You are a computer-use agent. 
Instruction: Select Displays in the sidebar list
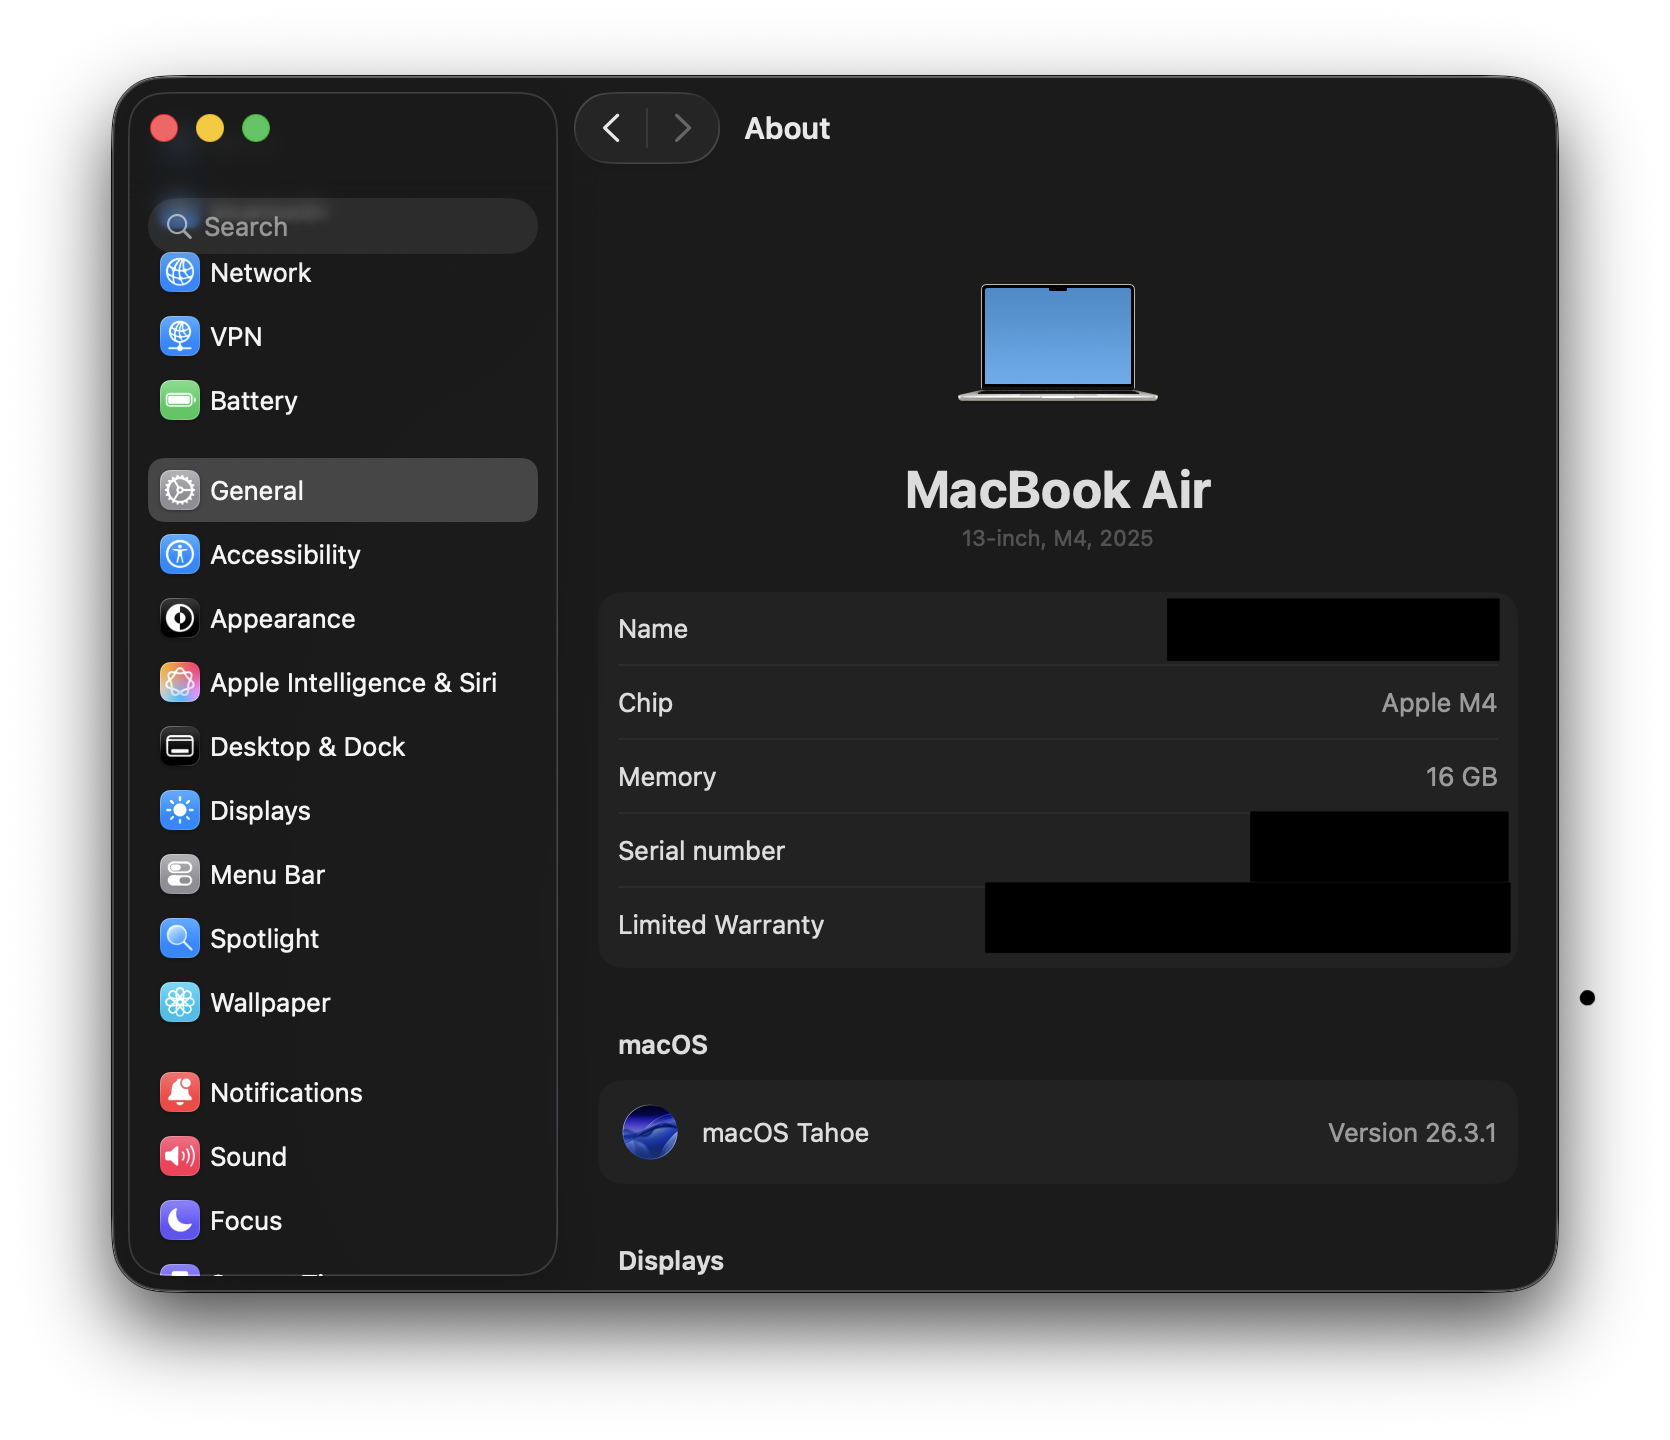(x=343, y=810)
